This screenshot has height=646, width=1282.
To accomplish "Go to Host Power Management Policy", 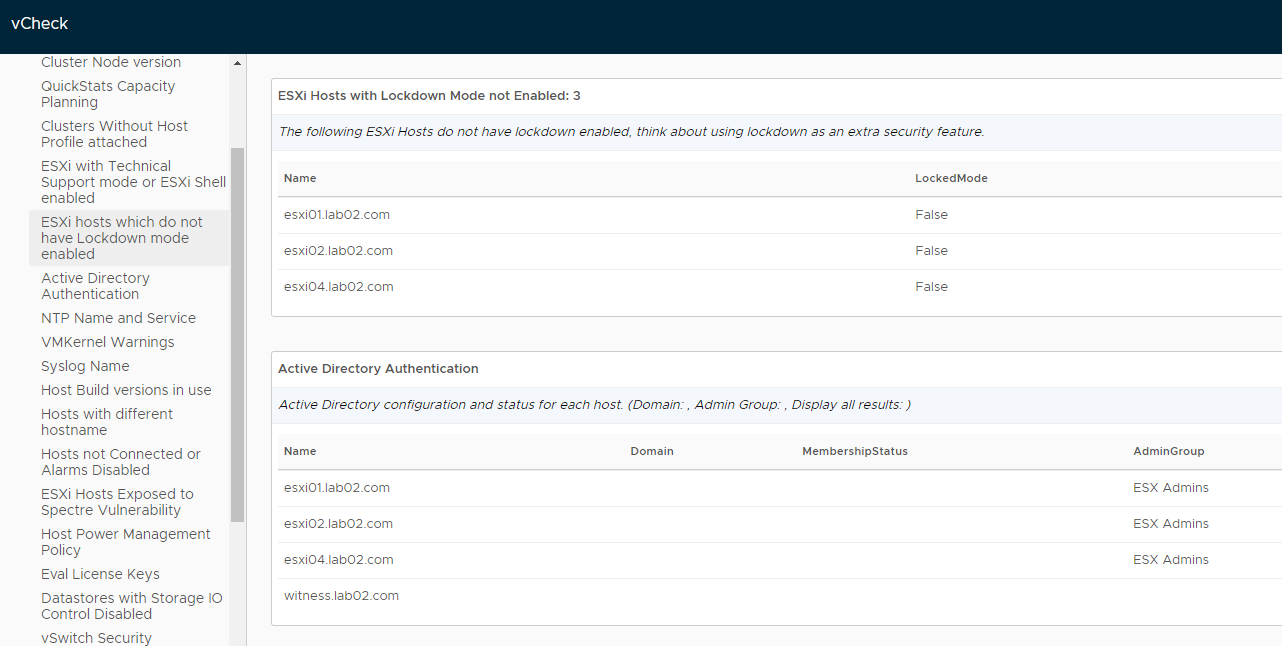I will (126, 542).
